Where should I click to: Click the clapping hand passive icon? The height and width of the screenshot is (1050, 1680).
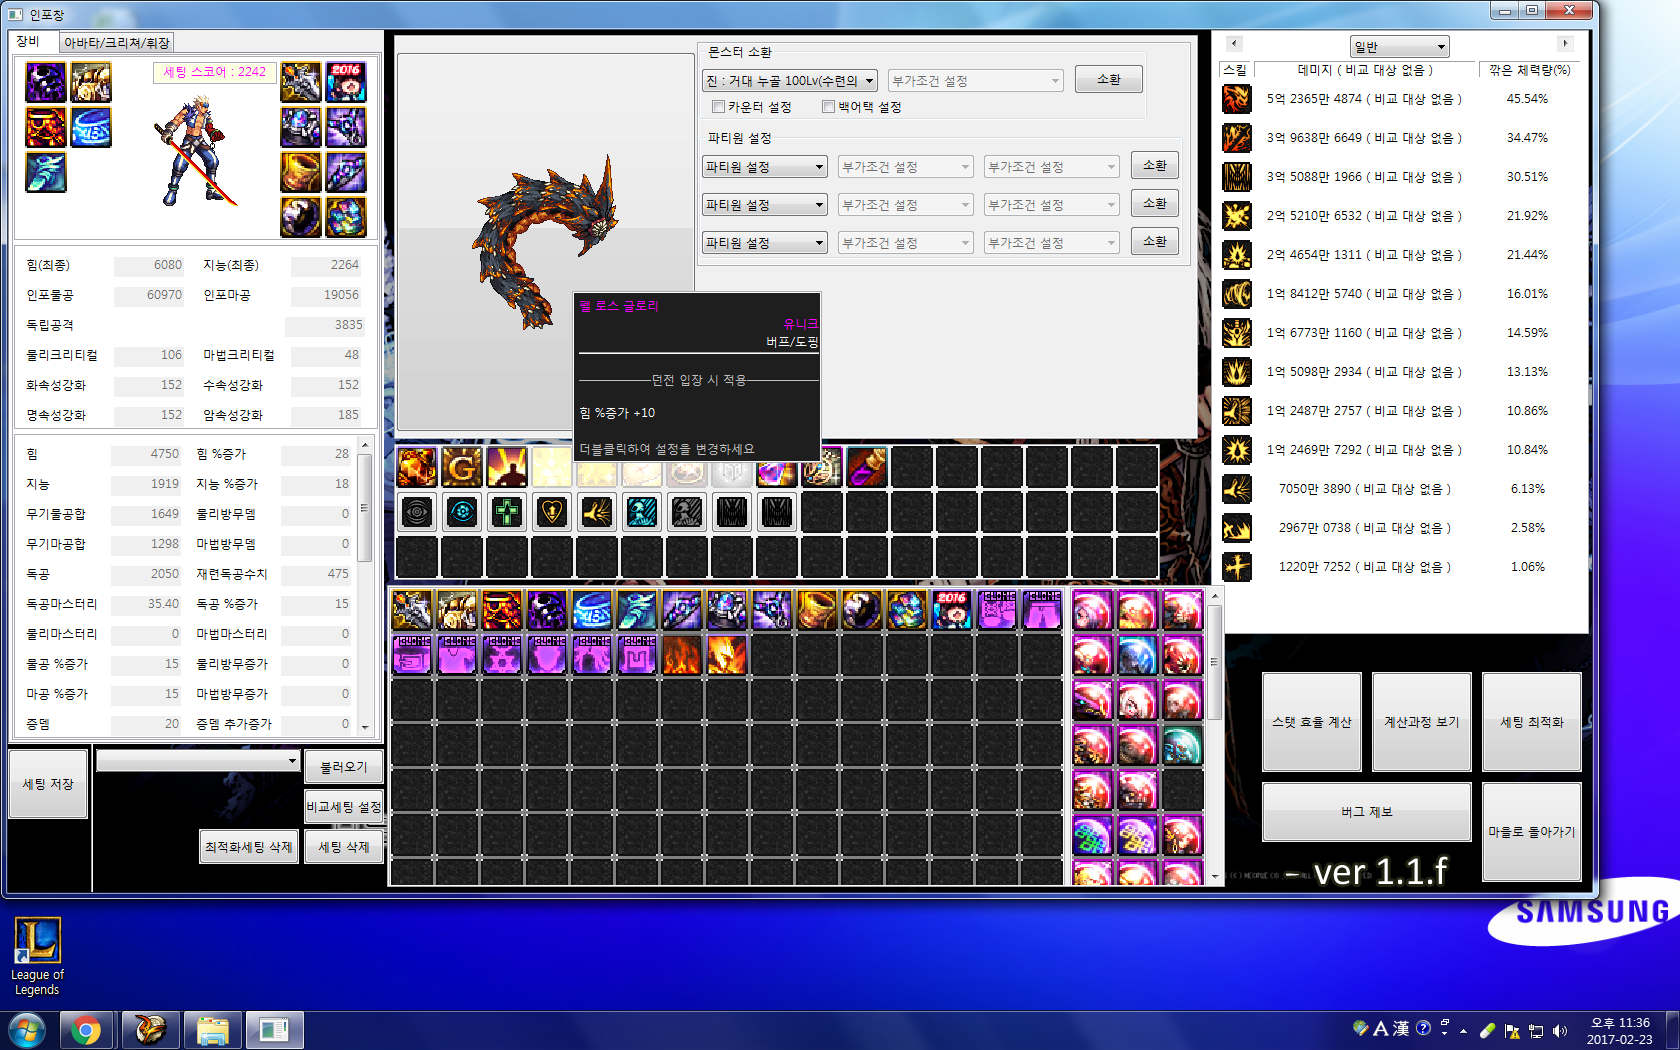tap(597, 512)
